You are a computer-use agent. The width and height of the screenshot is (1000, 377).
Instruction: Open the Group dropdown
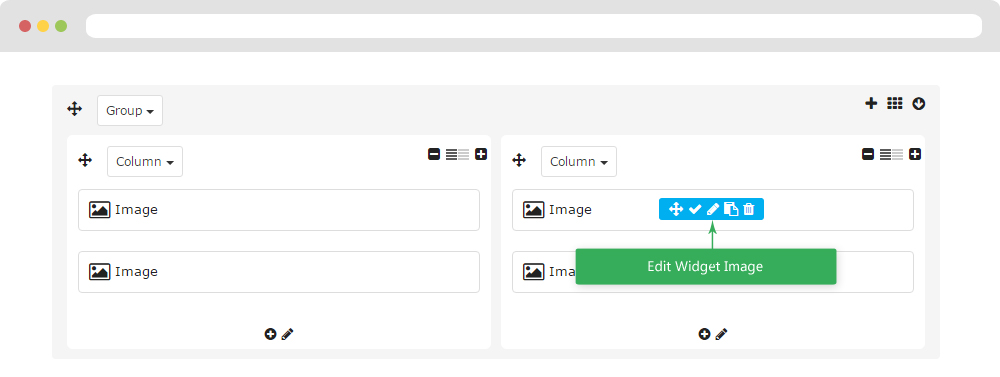point(130,110)
